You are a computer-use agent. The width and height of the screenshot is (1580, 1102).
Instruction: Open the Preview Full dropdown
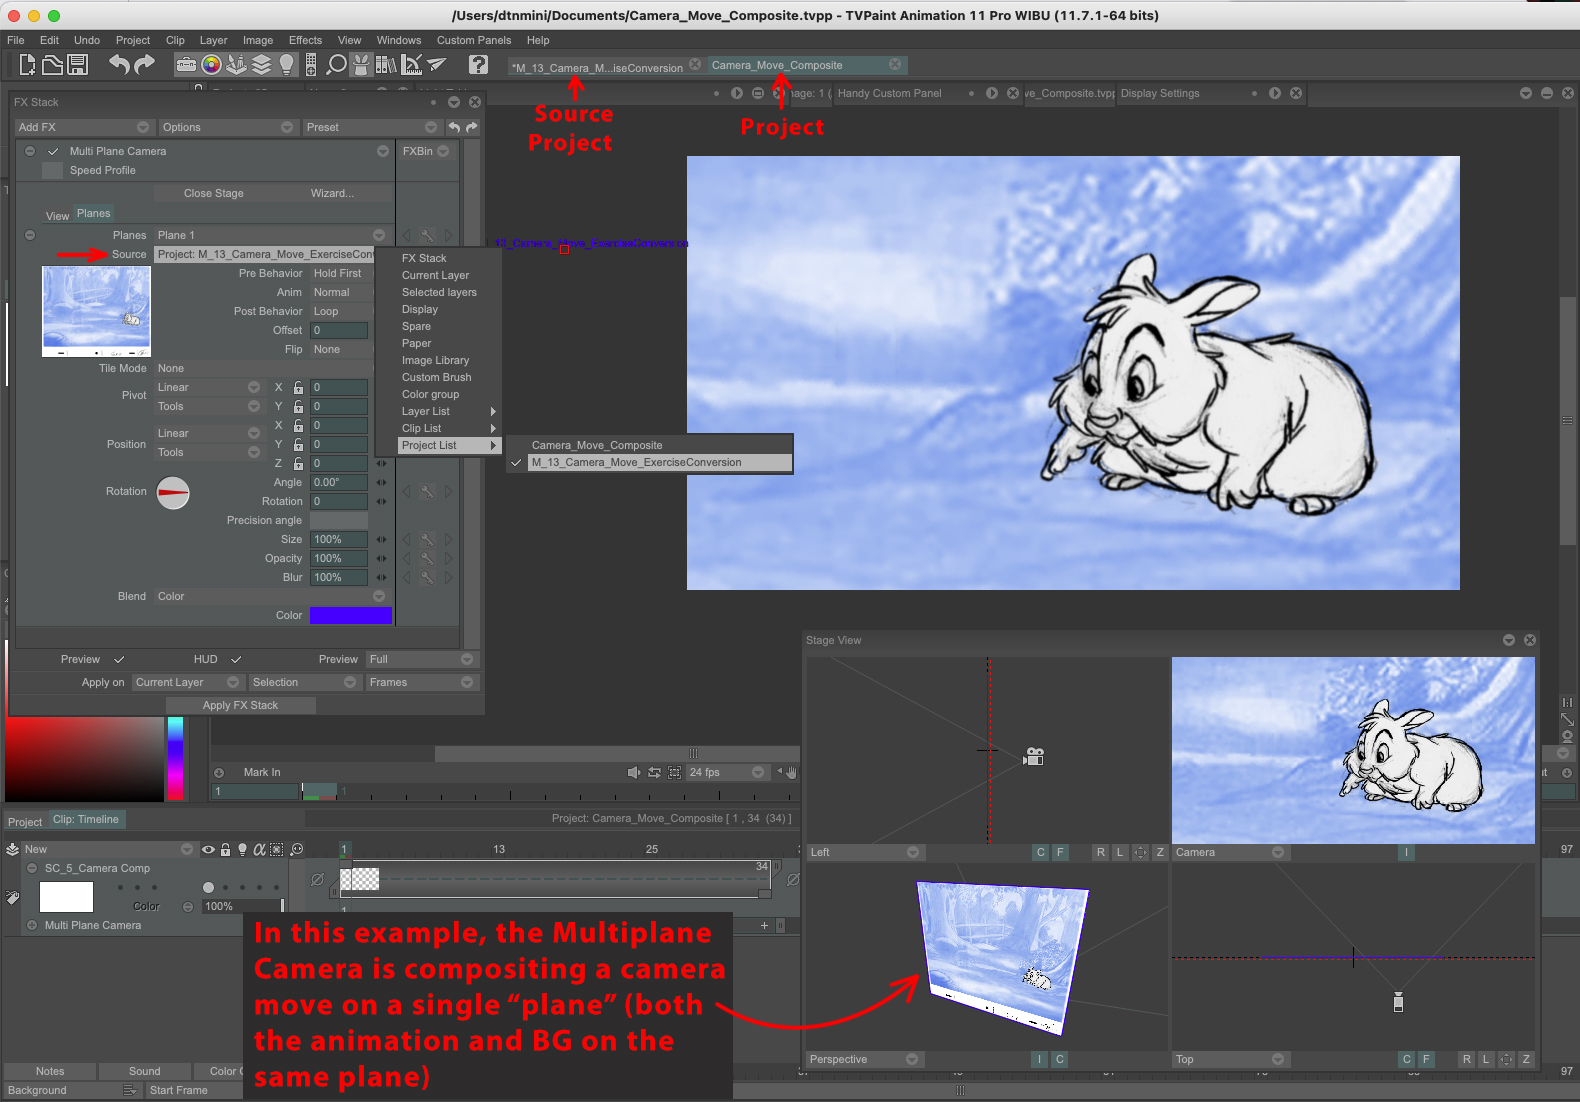coord(421,659)
